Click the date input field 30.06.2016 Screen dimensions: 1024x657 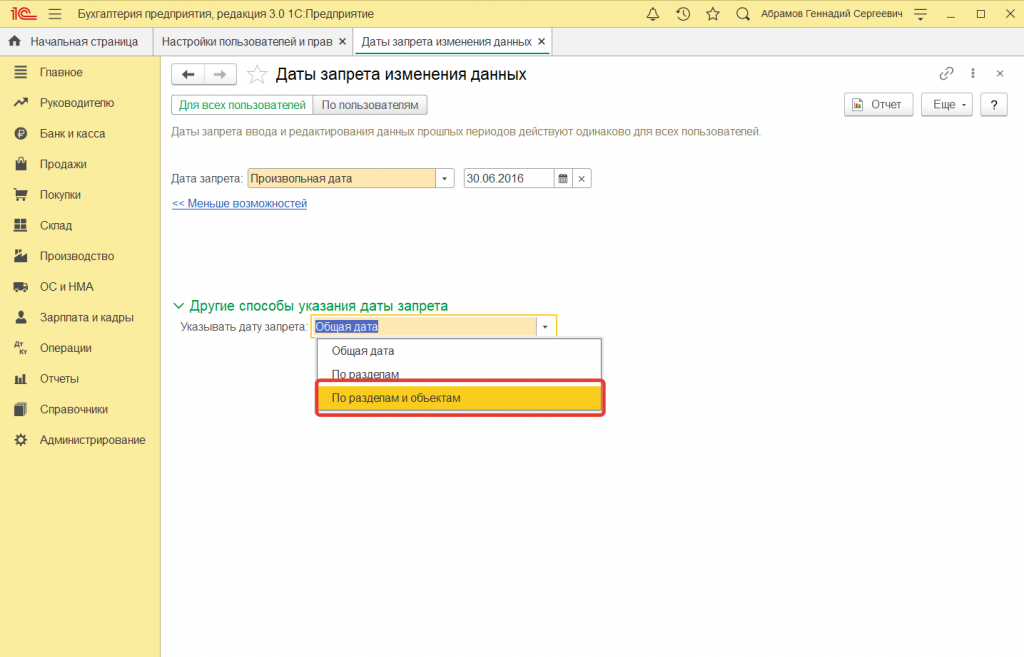pyautogui.click(x=507, y=179)
